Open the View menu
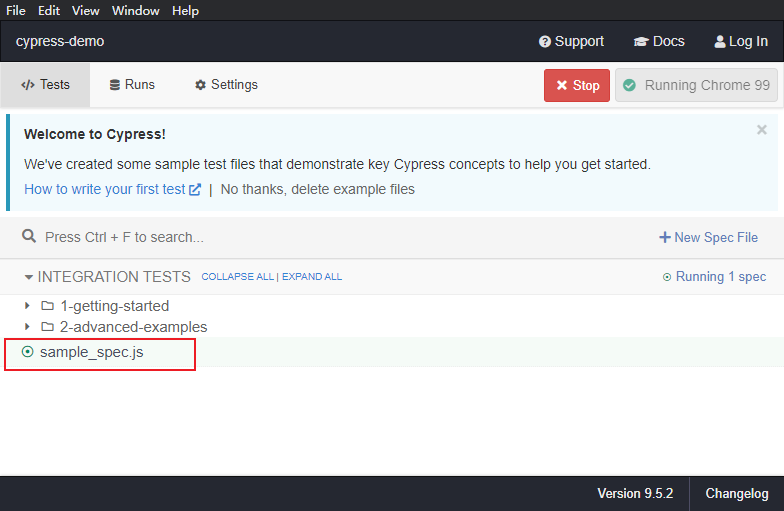 [x=85, y=10]
